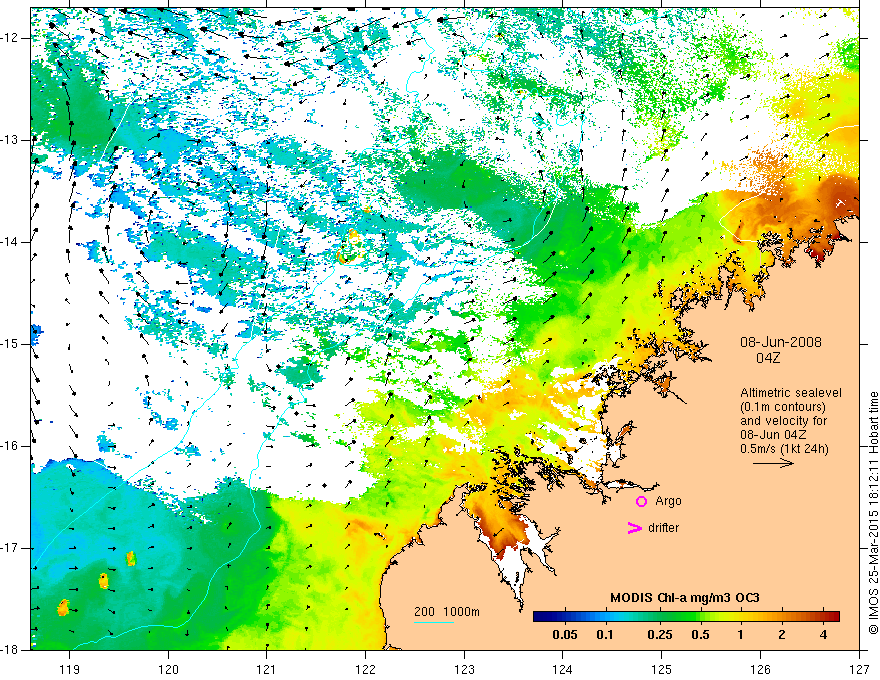Image resolution: width=880 pixels, height=680 pixels.
Task: Click the time label 04Z
Action: [x=768, y=358]
